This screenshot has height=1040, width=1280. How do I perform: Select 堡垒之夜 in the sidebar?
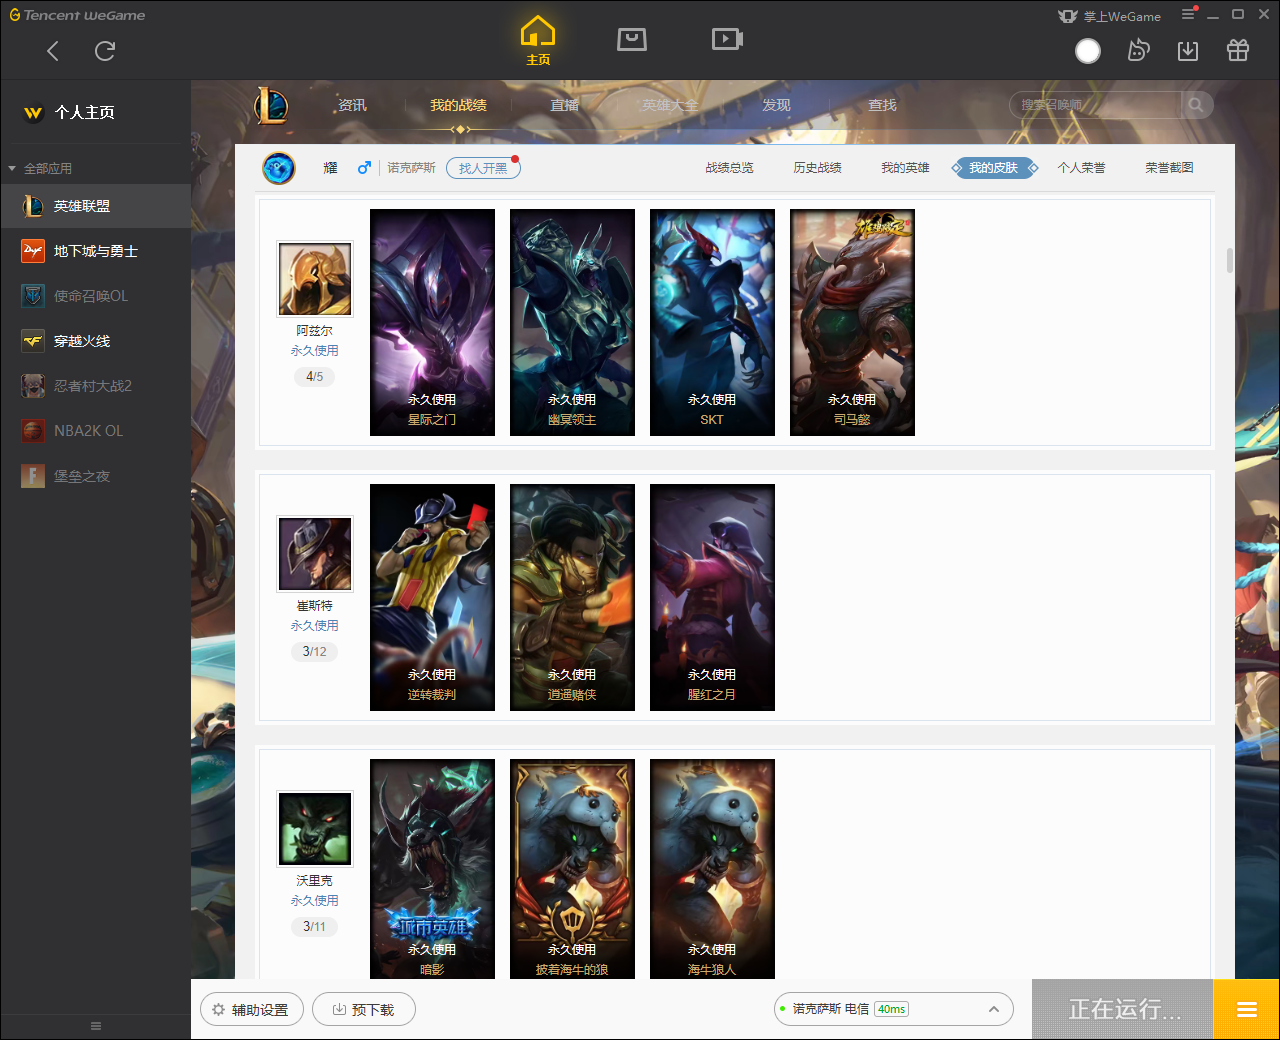click(95, 476)
